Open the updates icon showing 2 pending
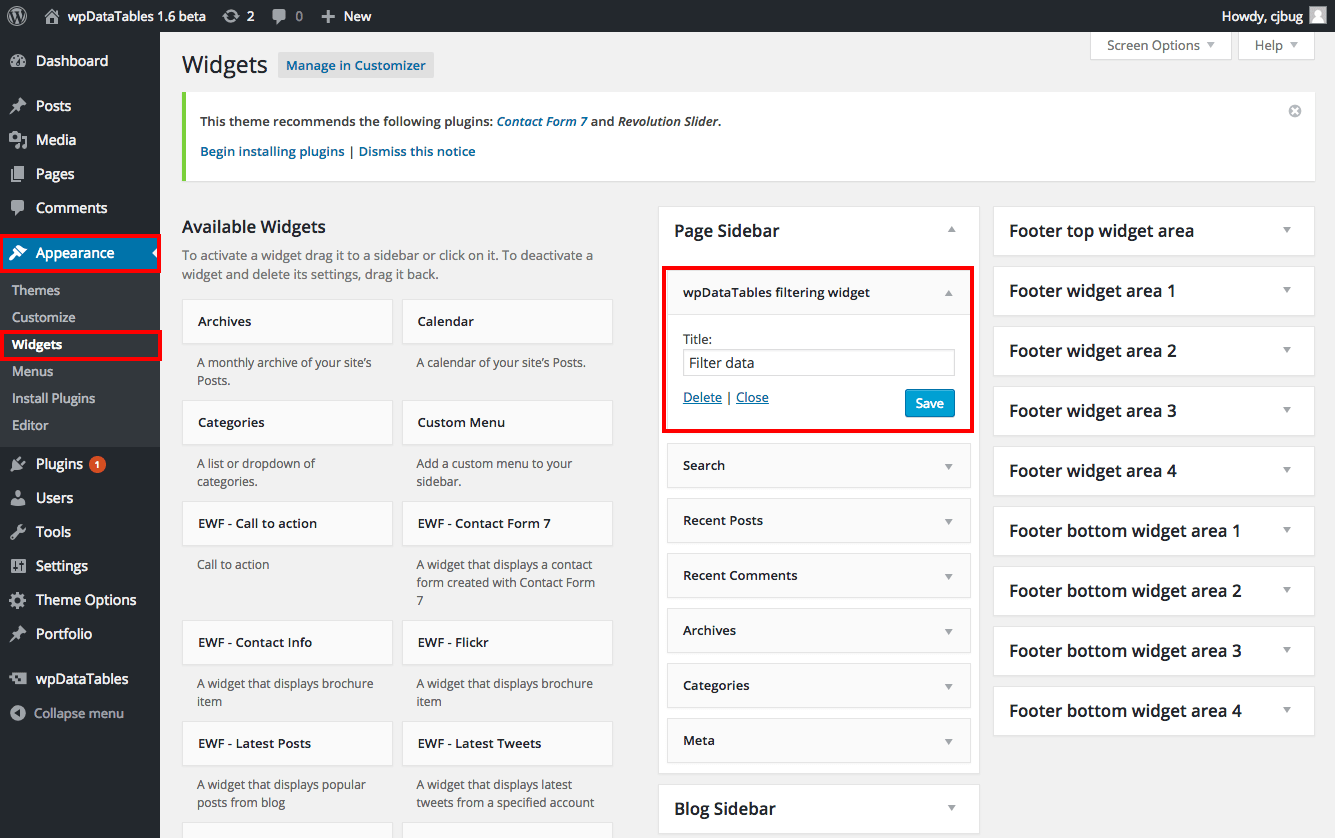The image size is (1335, 838). [230, 15]
